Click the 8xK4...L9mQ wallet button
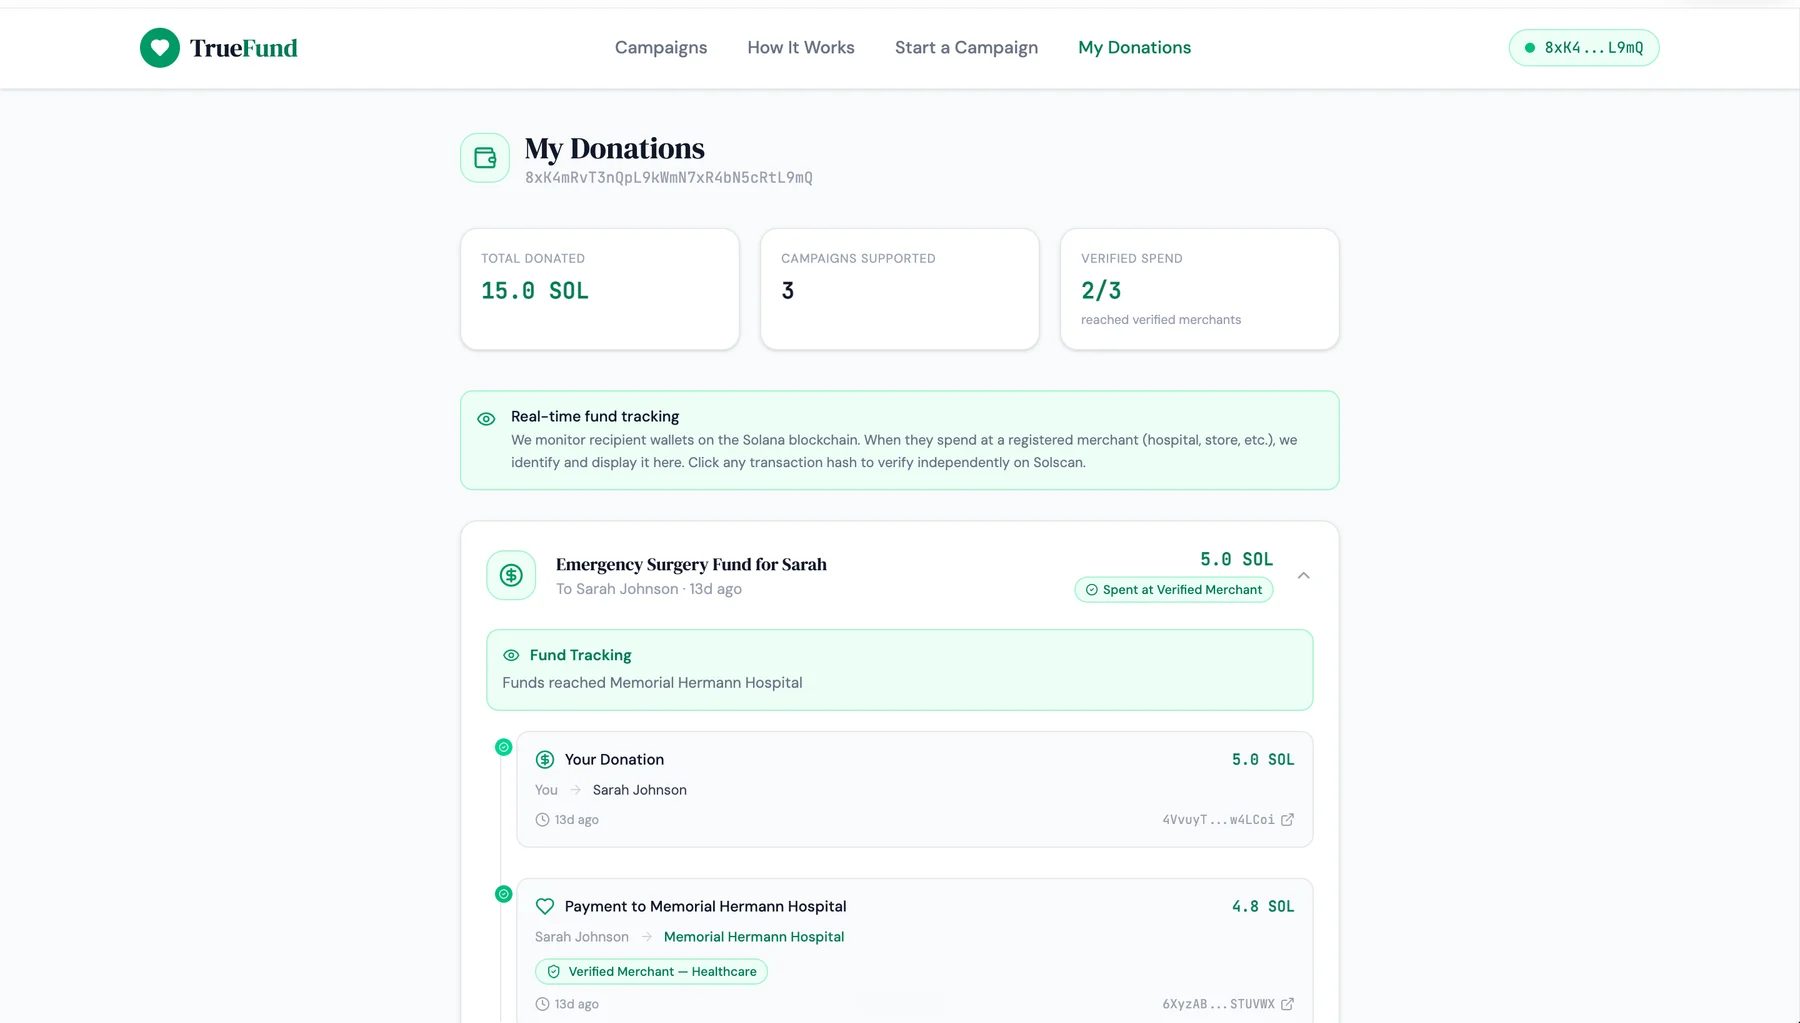Image resolution: width=1800 pixels, height=1023 pixels. click(x=1584, y=48)
